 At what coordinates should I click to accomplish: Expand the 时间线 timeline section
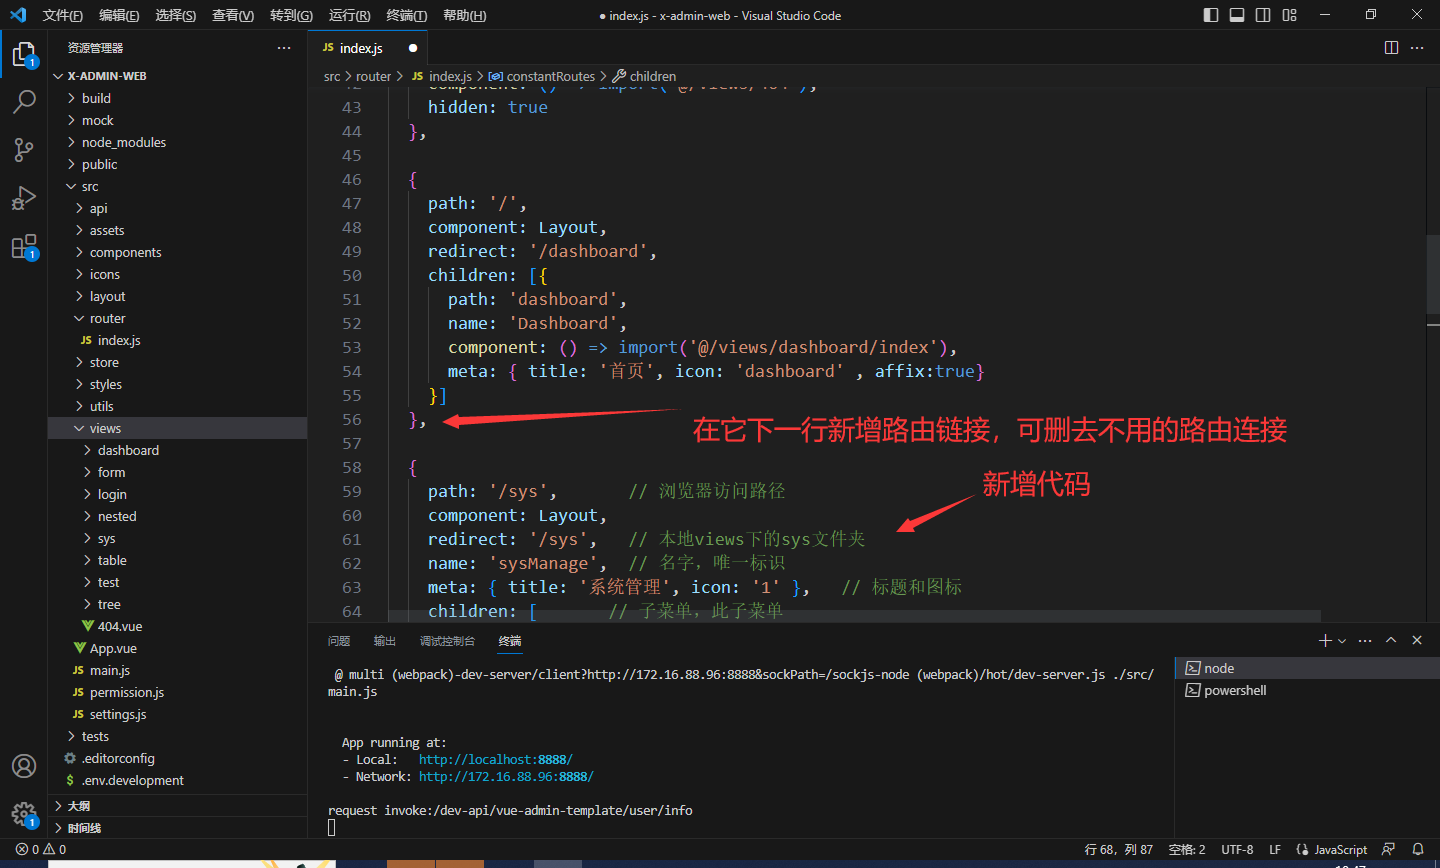(x=177, y=828)
